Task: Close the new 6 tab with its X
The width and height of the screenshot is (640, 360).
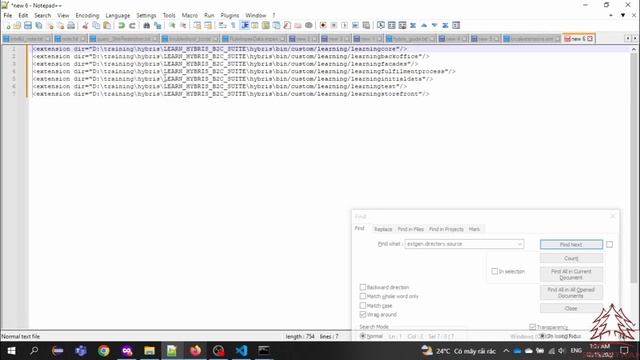Action: point(590,39)
